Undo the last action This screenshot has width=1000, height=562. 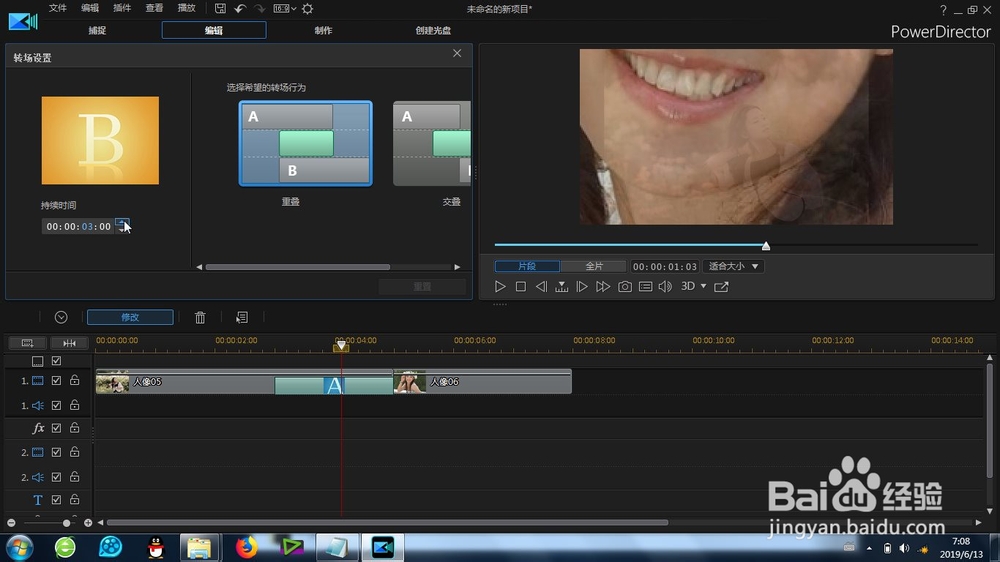(x=240, y=8)
